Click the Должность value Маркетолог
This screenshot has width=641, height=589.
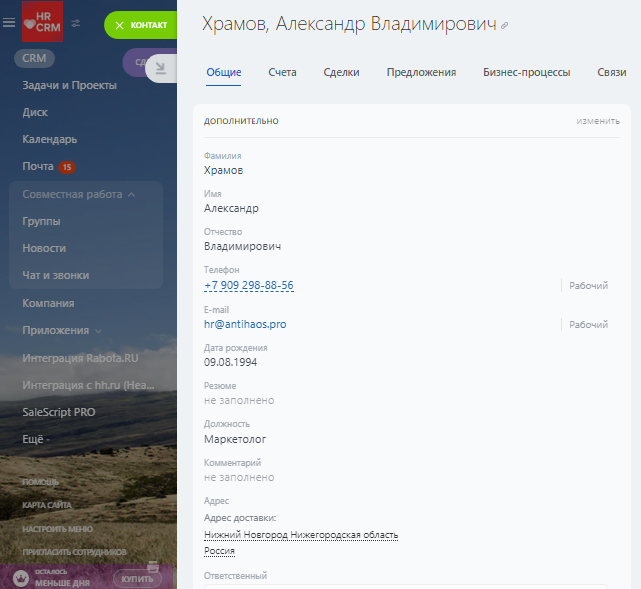235,439
